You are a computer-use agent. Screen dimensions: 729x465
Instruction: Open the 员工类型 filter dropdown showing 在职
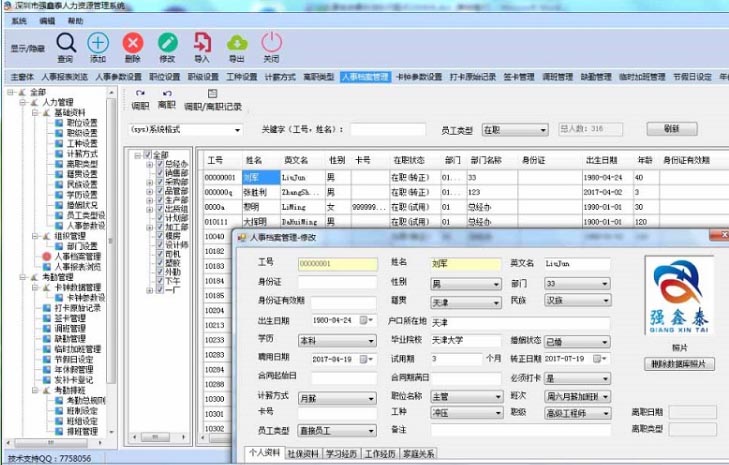543,130
